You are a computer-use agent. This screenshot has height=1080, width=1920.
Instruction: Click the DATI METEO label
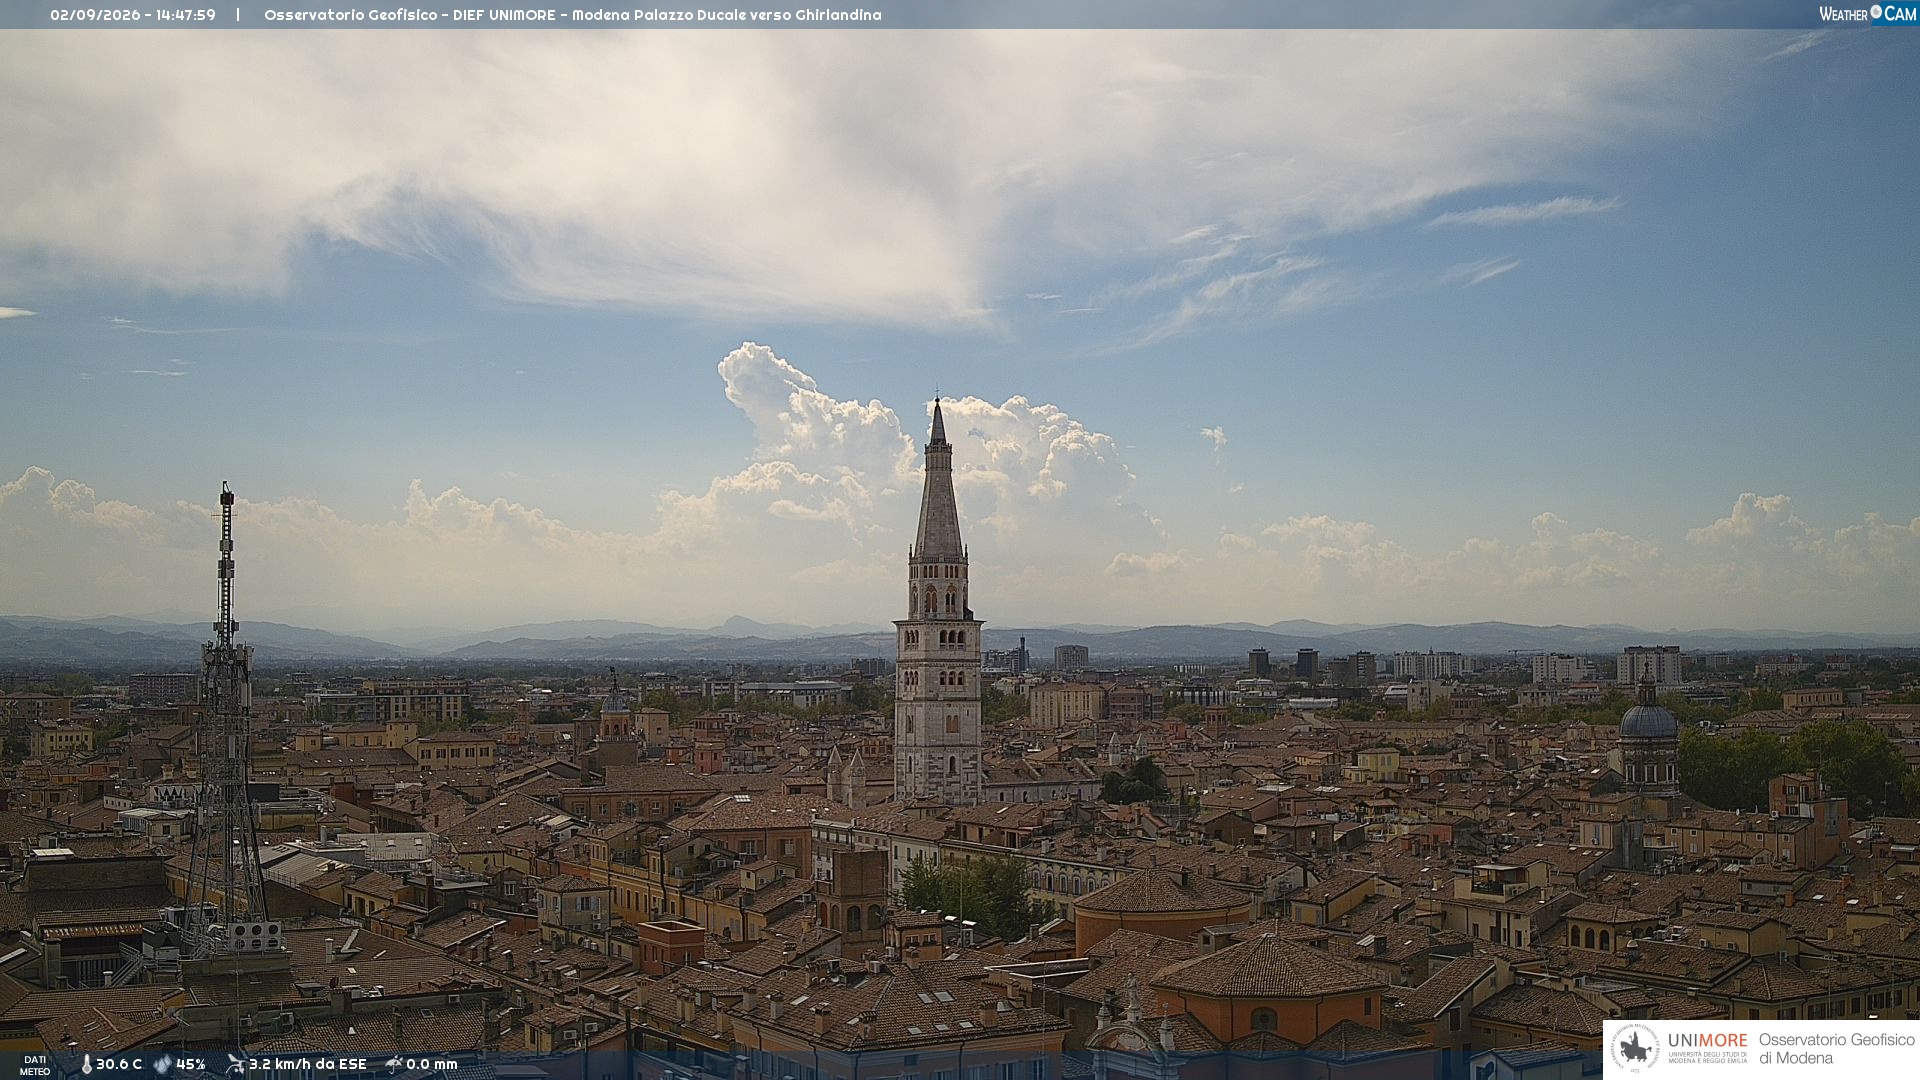[x=35, y=1065]
